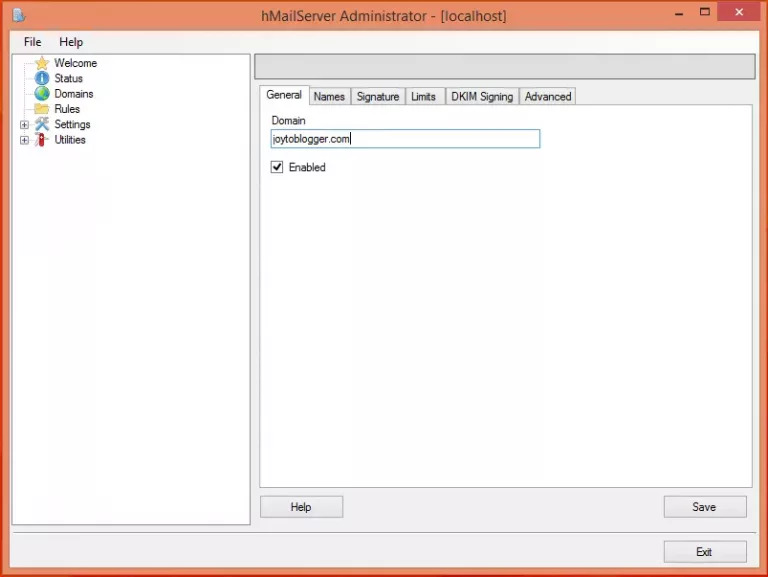Open the Limits tab

[423, 96]
